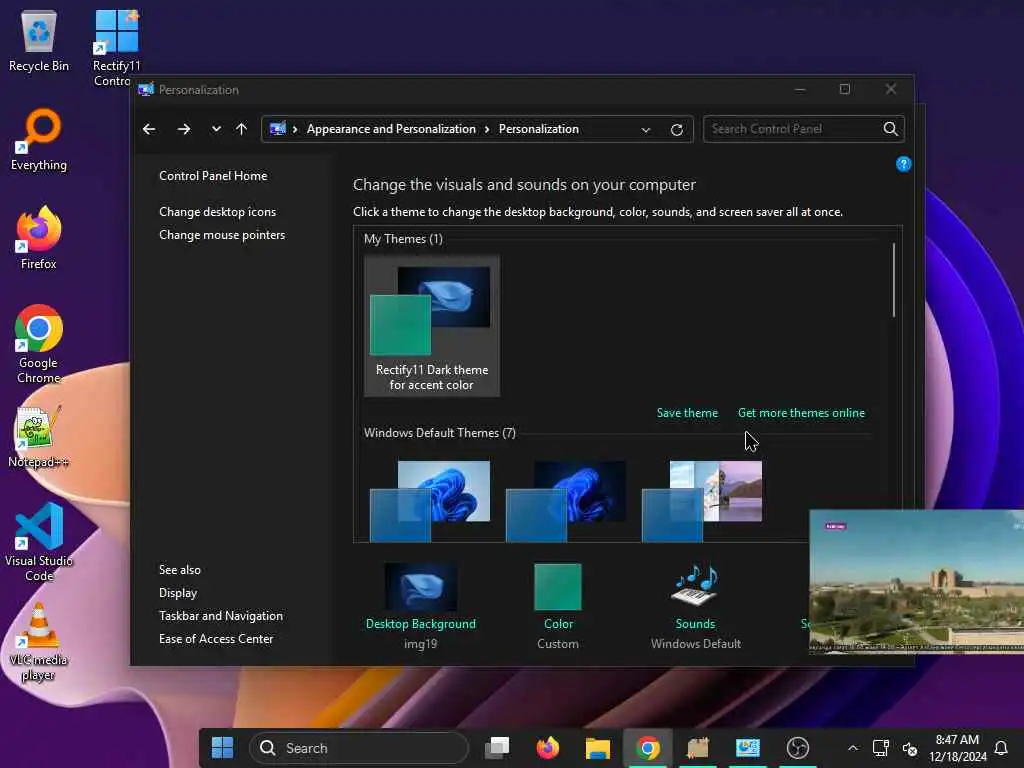Open the help question mark icon
The width and height of the screenshot is (1024, 768).
point(903,164)
